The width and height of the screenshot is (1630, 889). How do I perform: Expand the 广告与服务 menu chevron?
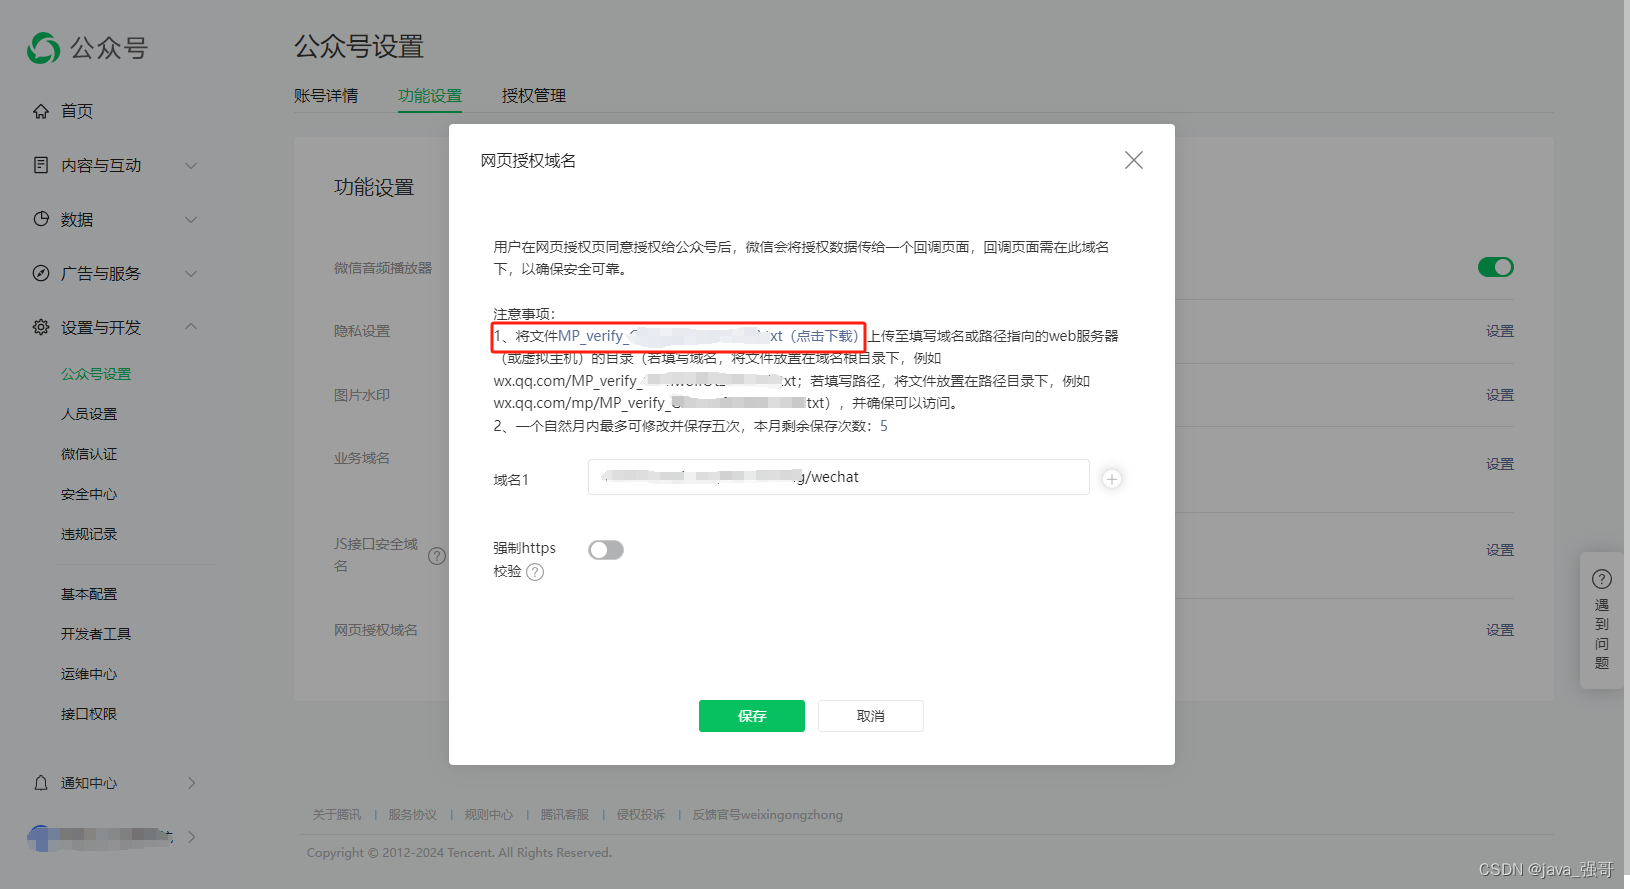[191, 273]
